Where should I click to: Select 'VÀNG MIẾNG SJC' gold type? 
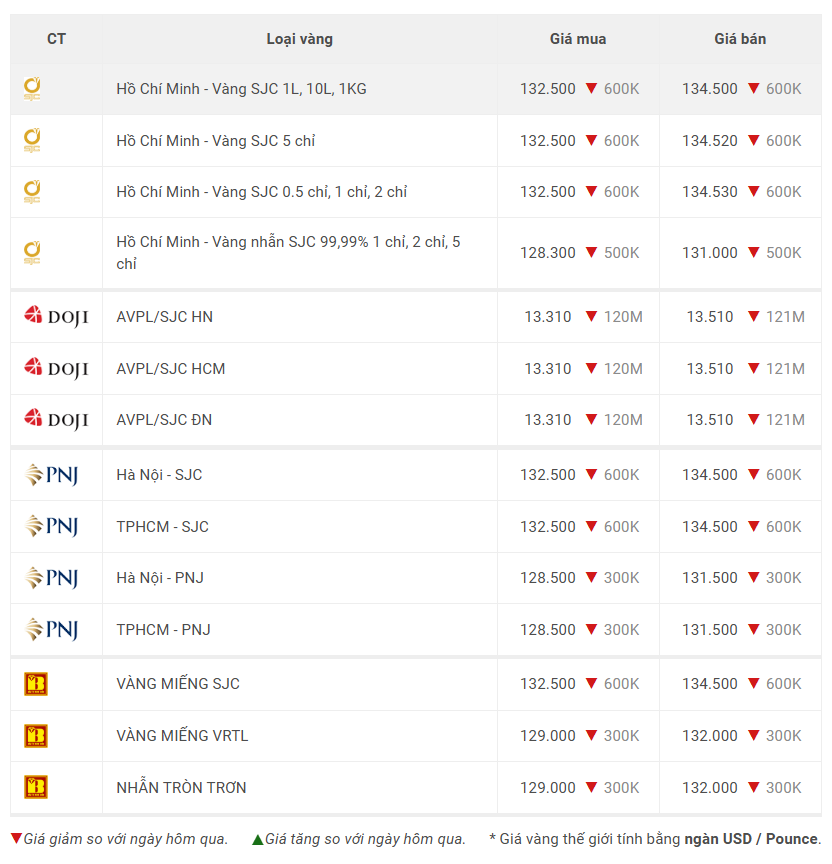pos(178,684)
